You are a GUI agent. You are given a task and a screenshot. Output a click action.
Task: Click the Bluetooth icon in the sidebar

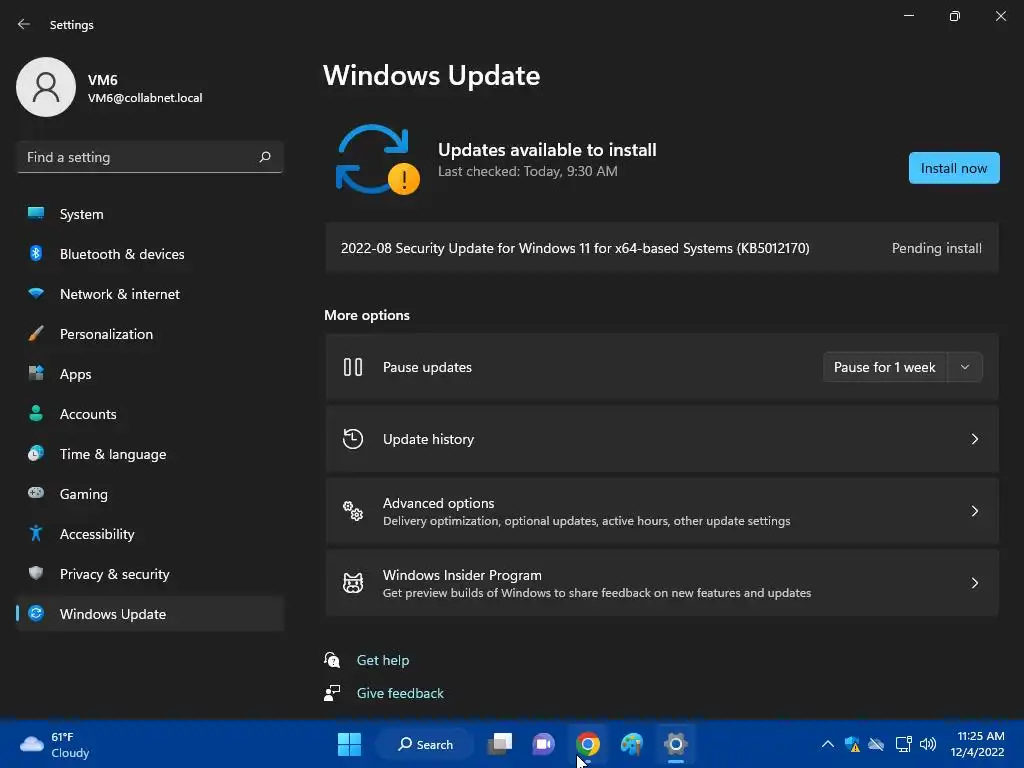(x=36, y=253)
